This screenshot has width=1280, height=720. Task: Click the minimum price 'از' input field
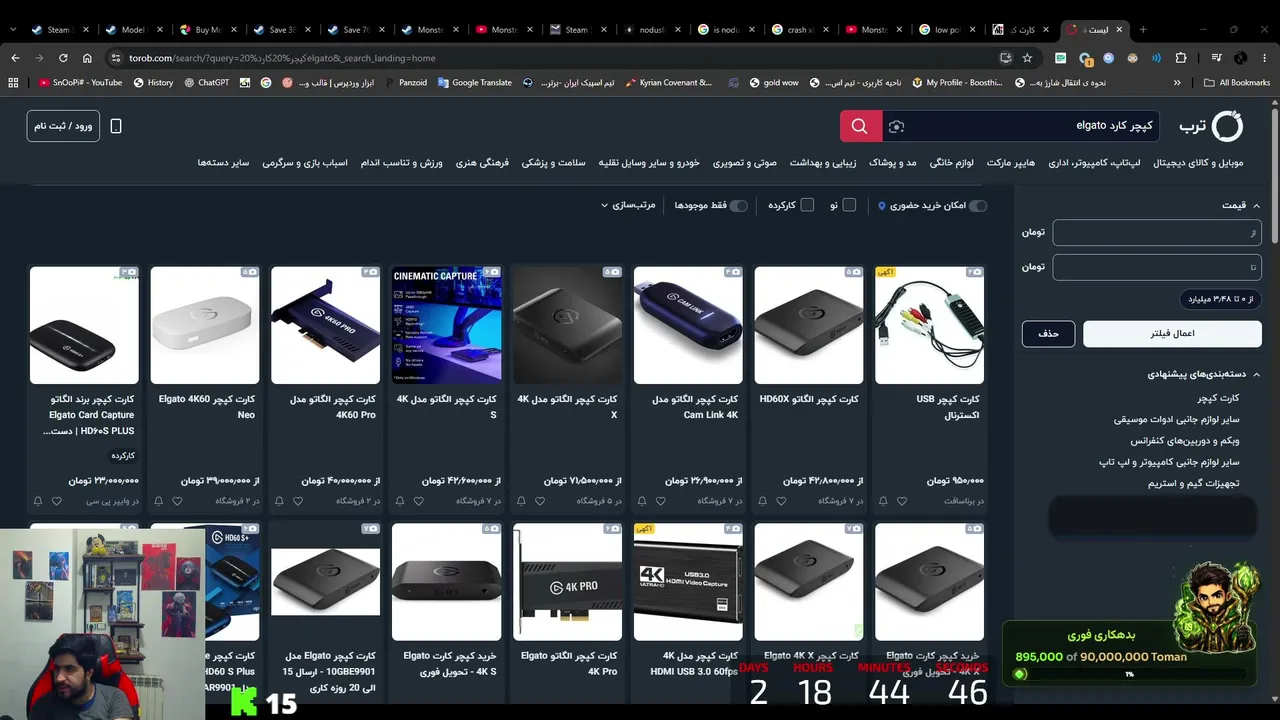[x=1157, y=232]
